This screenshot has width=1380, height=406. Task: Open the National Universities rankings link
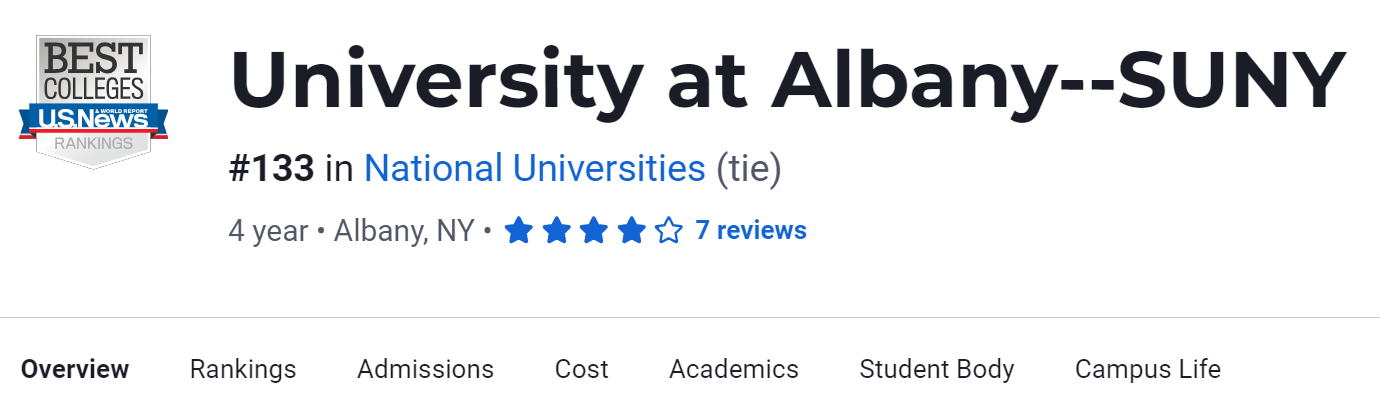pyautogui.click(x=534, y=169)
